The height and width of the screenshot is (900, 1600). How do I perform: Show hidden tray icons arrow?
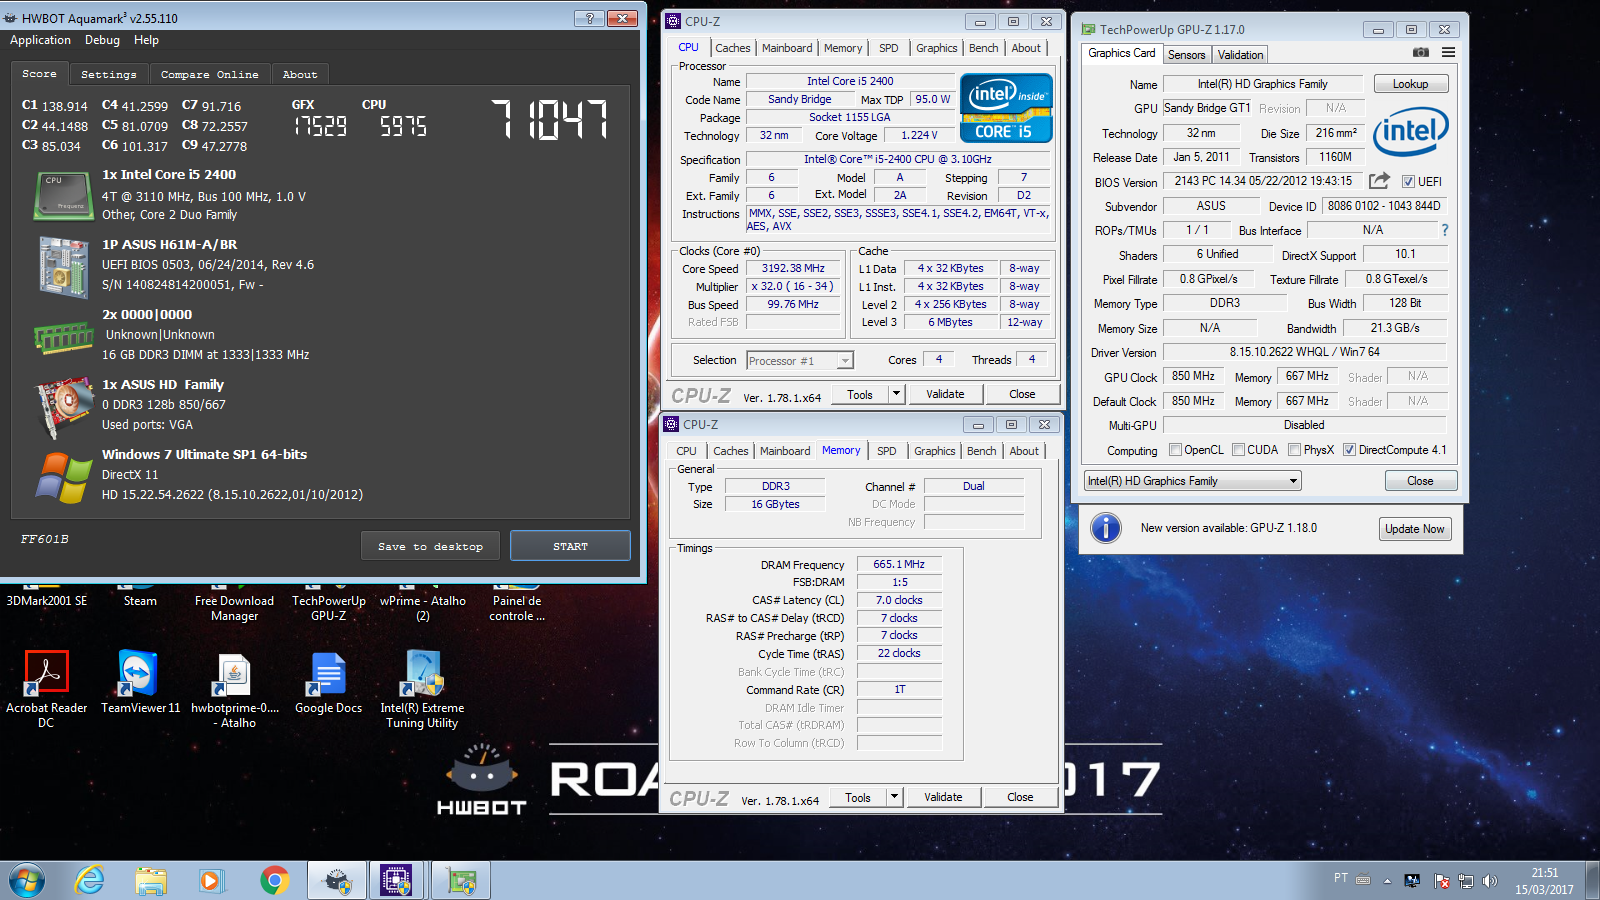coord(1387,881)
